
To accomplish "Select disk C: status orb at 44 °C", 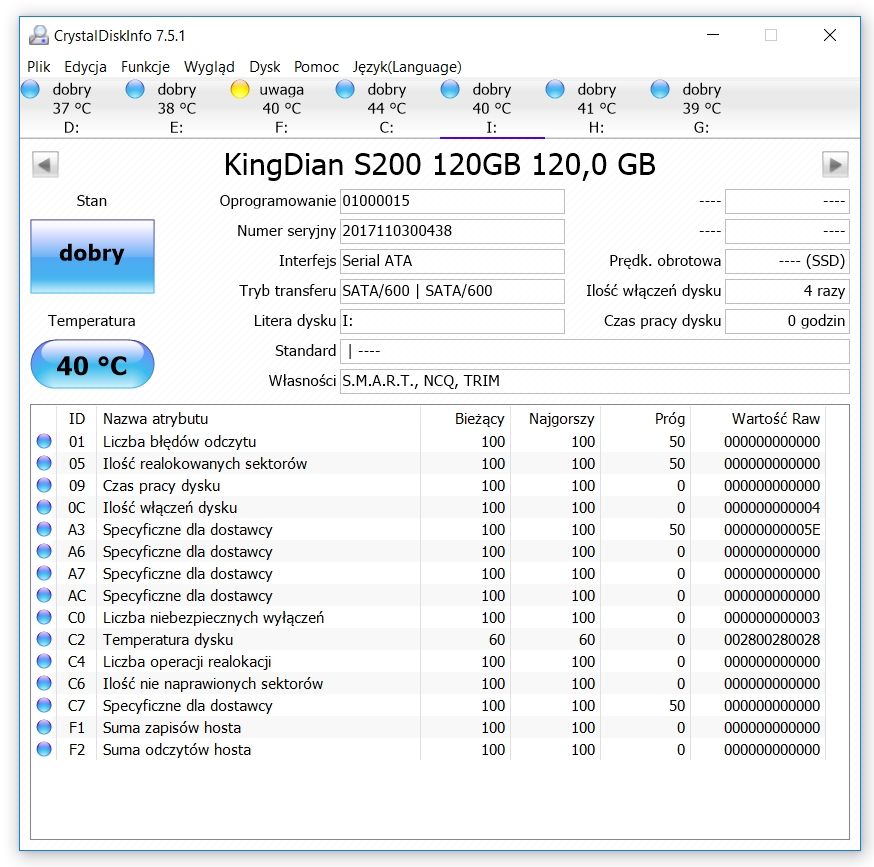I will [345, 89].
